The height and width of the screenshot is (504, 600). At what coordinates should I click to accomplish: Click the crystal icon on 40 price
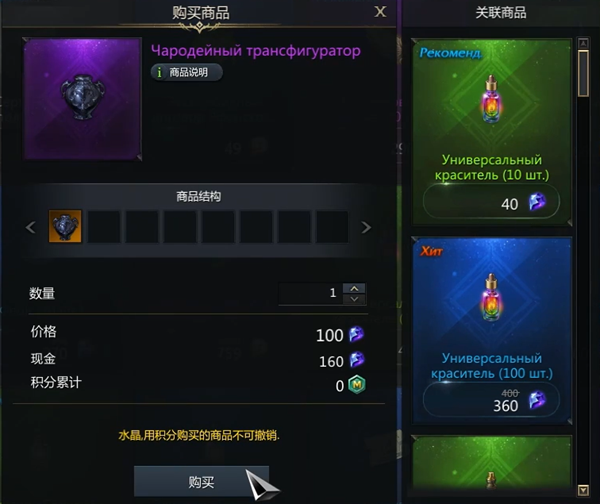point(538,202)
